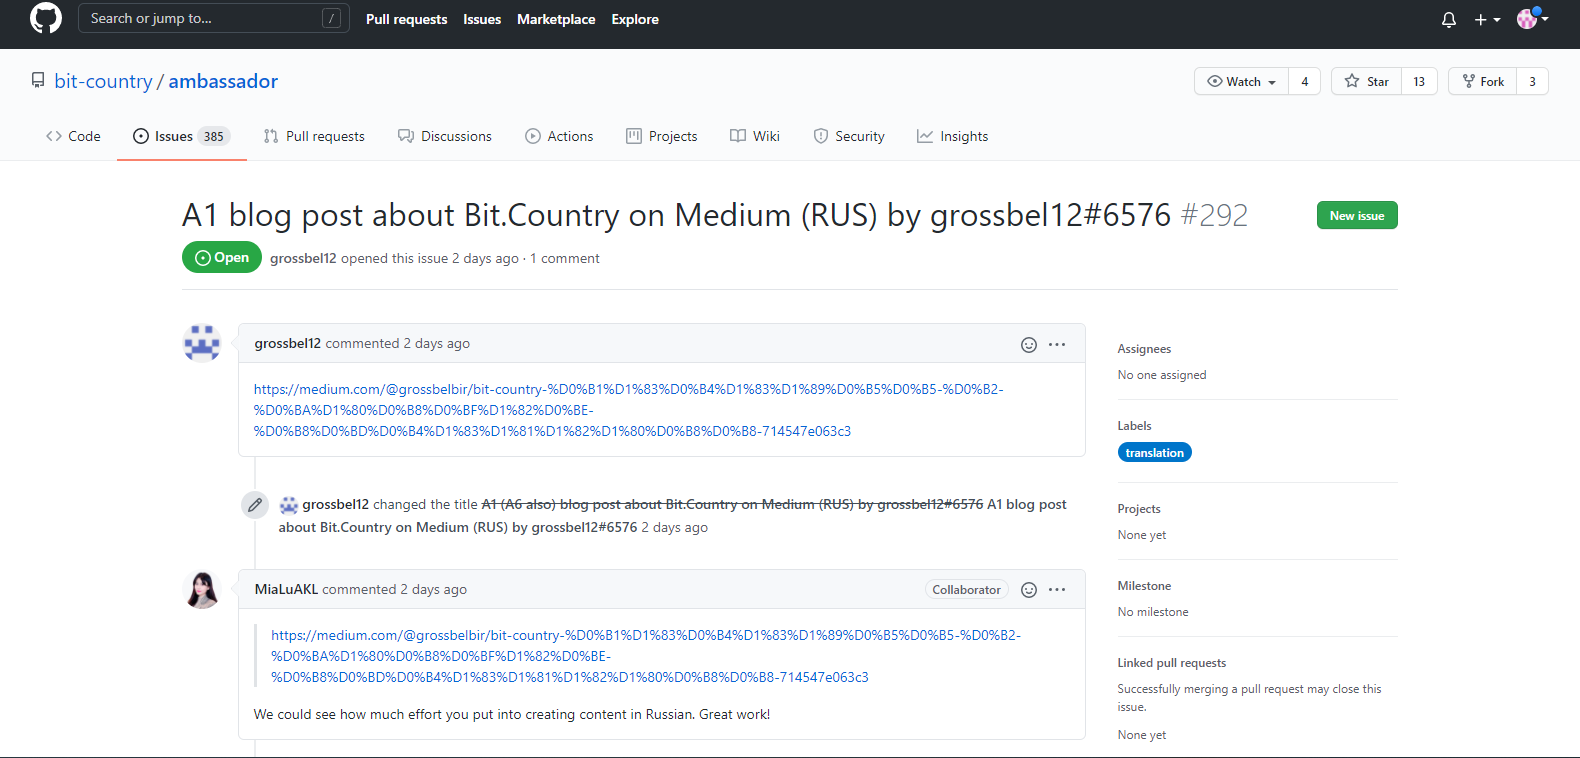
Task: Switch to the Insights tab
Action: [x=953, y=136]
